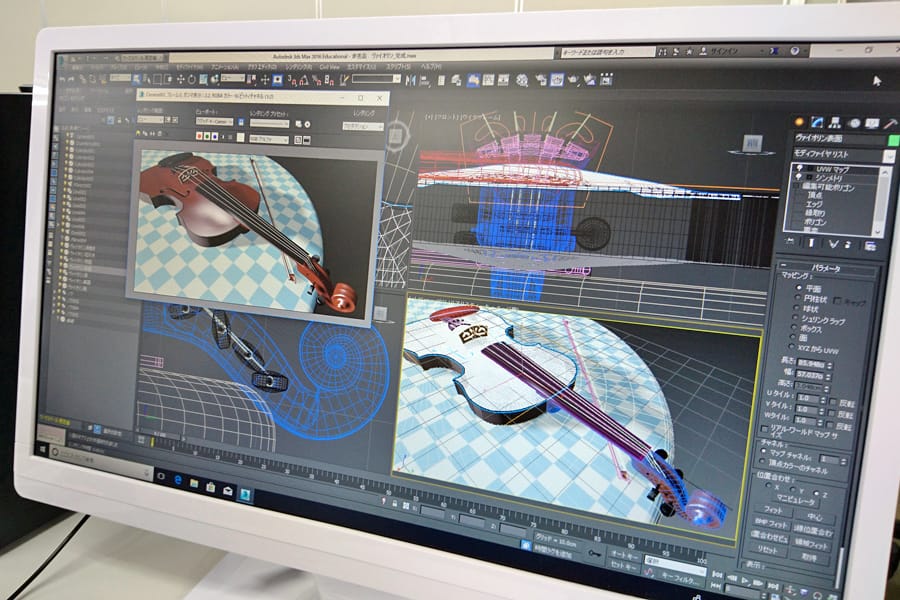Click the 取得 button
The width and height of the screenshot is (900, 600).
tap(807, 558)
